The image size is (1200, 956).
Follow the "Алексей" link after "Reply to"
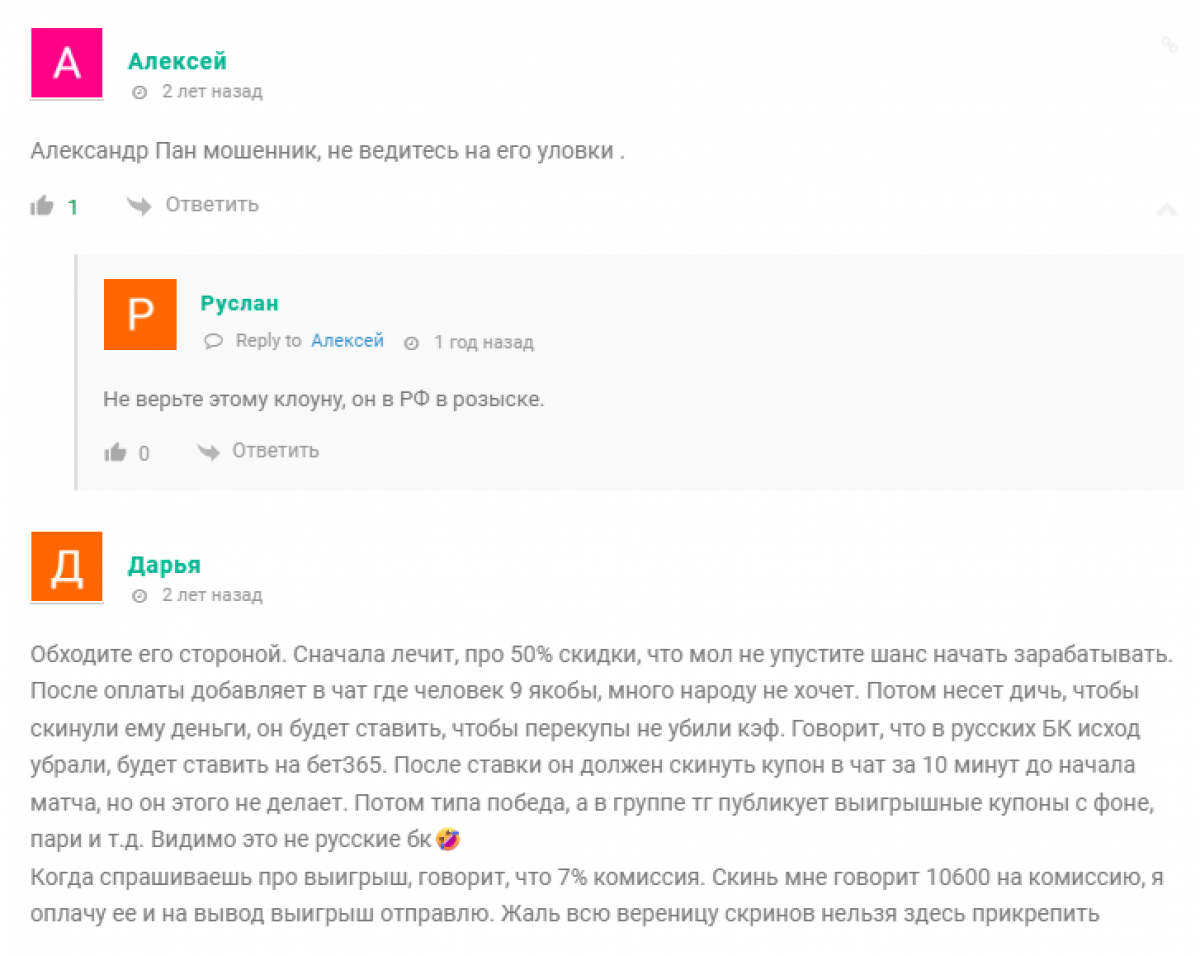(x=347, y=341)
